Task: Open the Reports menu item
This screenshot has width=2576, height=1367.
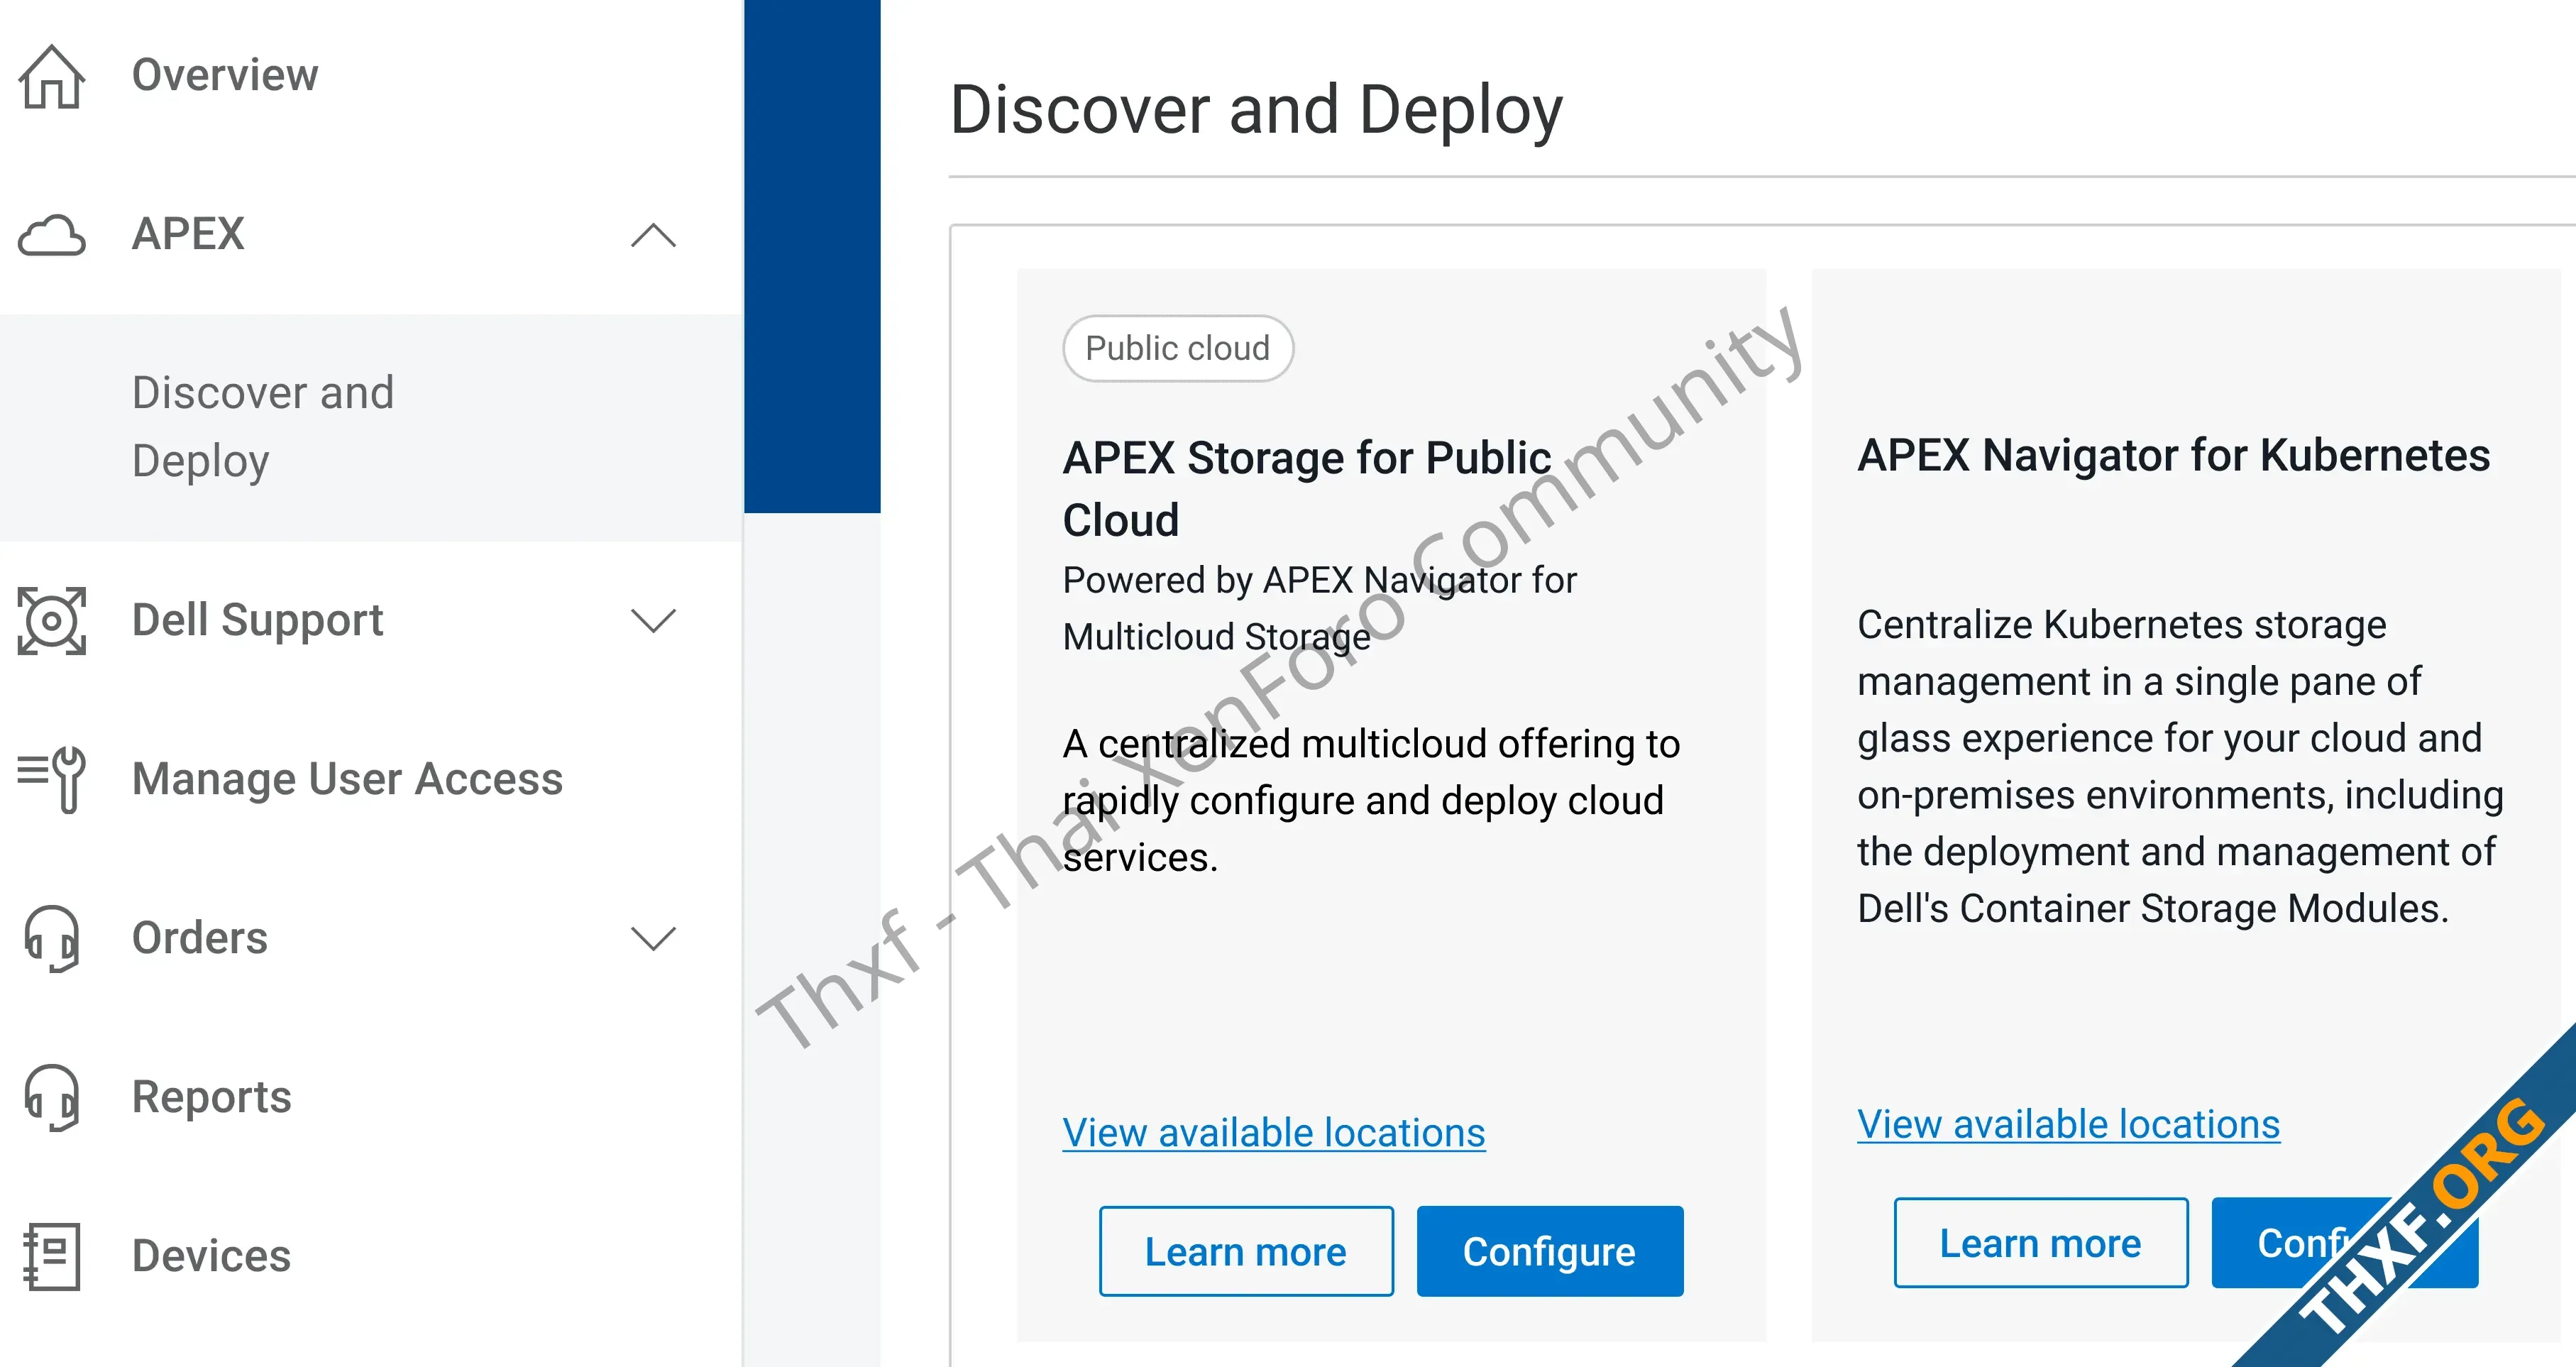Action: tap(212, 1097)
